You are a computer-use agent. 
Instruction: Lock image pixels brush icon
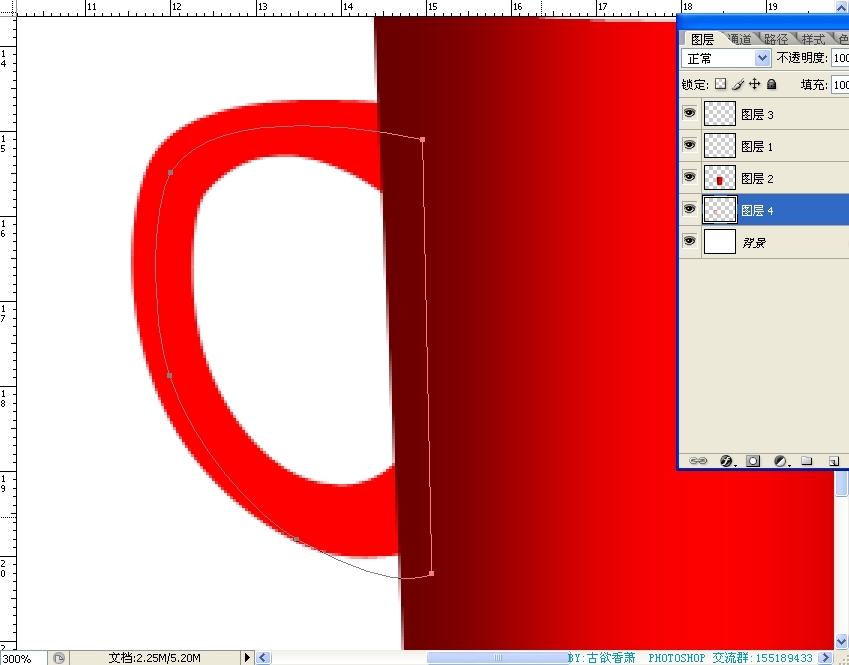pos(738,85)
